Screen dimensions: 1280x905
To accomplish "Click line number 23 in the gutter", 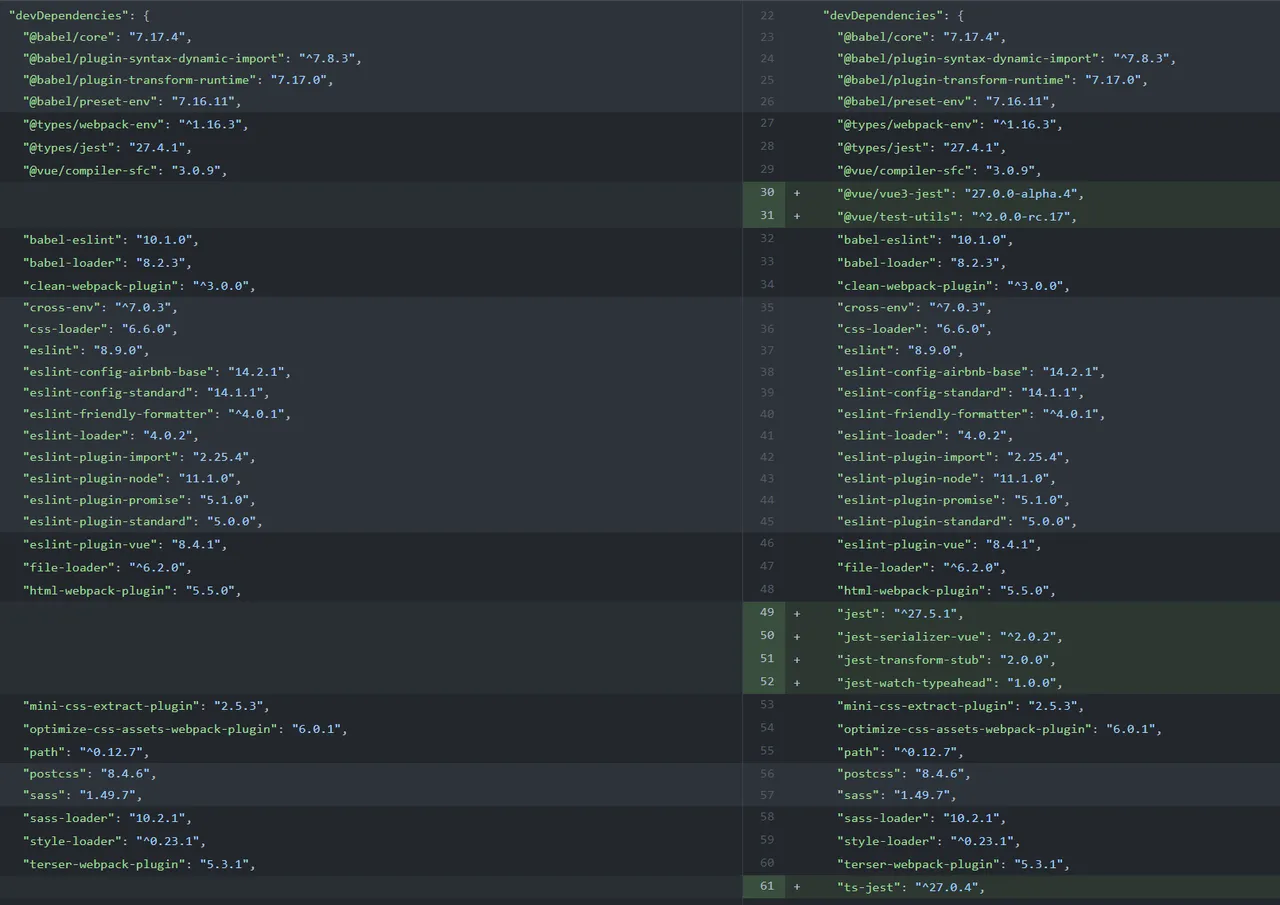I will point(767,37).
